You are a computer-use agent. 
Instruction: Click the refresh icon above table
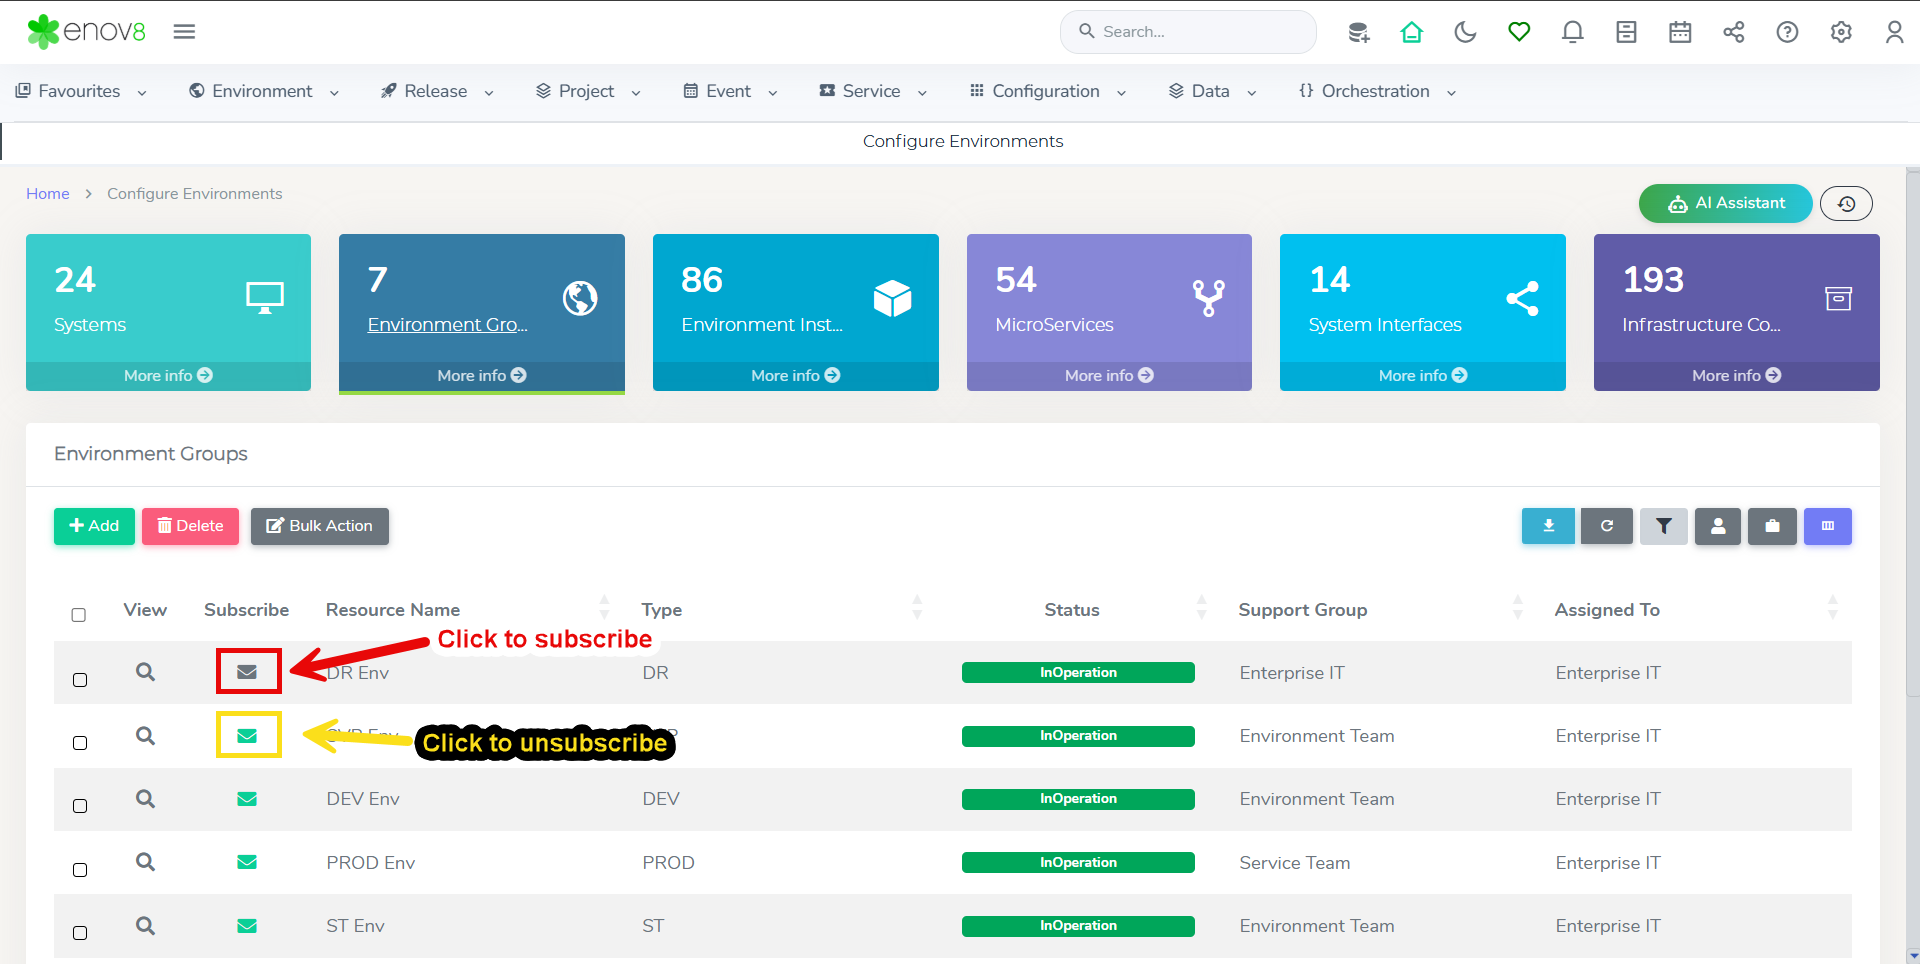coord(1606,526)
